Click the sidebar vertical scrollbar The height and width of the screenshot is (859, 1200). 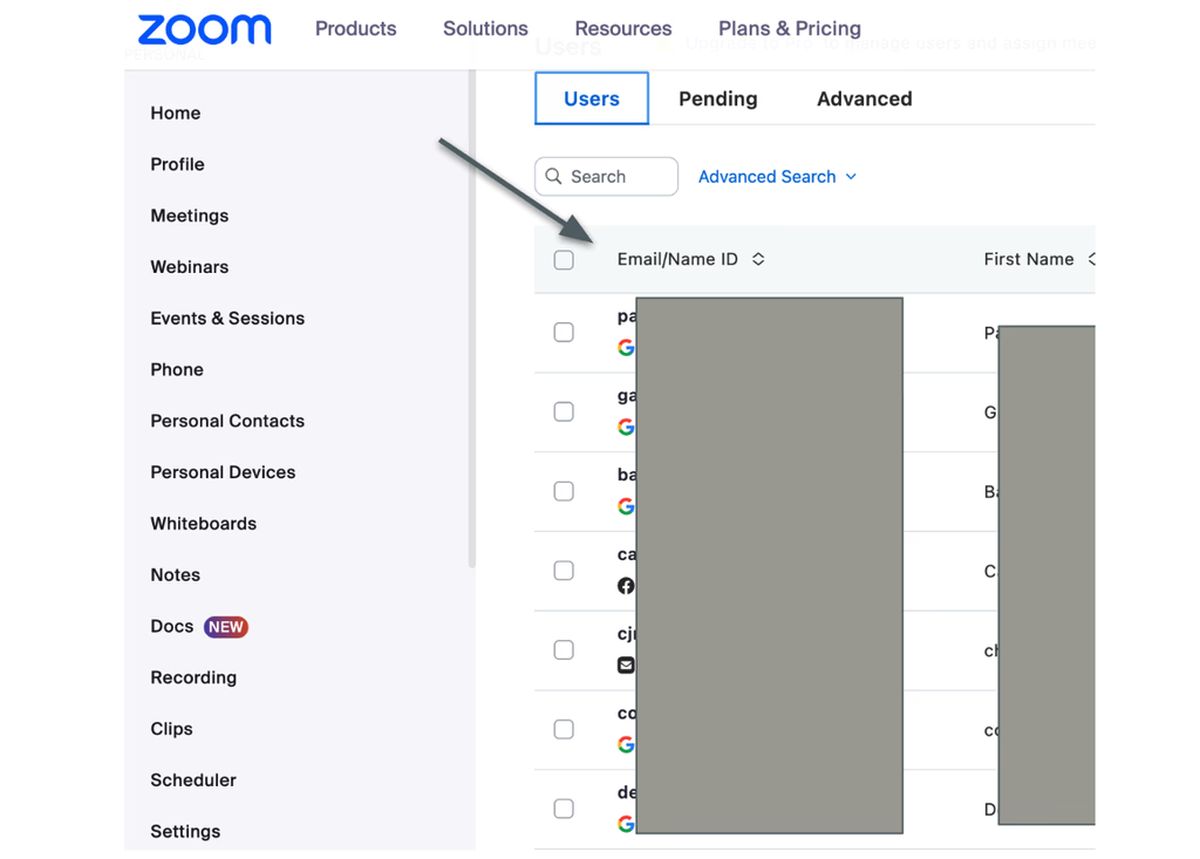(x=471, y=320)
